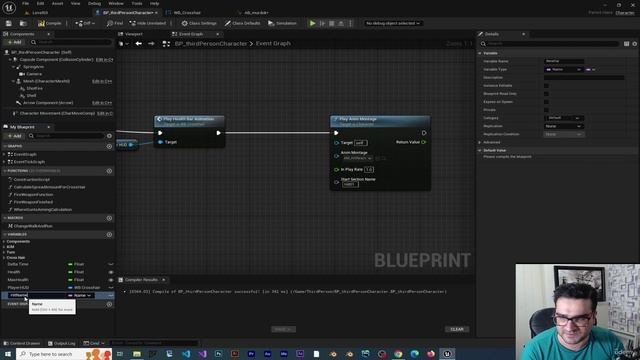Open My Blueprint panel settings gear
This screenshot has width=640, height=360.
109,136
